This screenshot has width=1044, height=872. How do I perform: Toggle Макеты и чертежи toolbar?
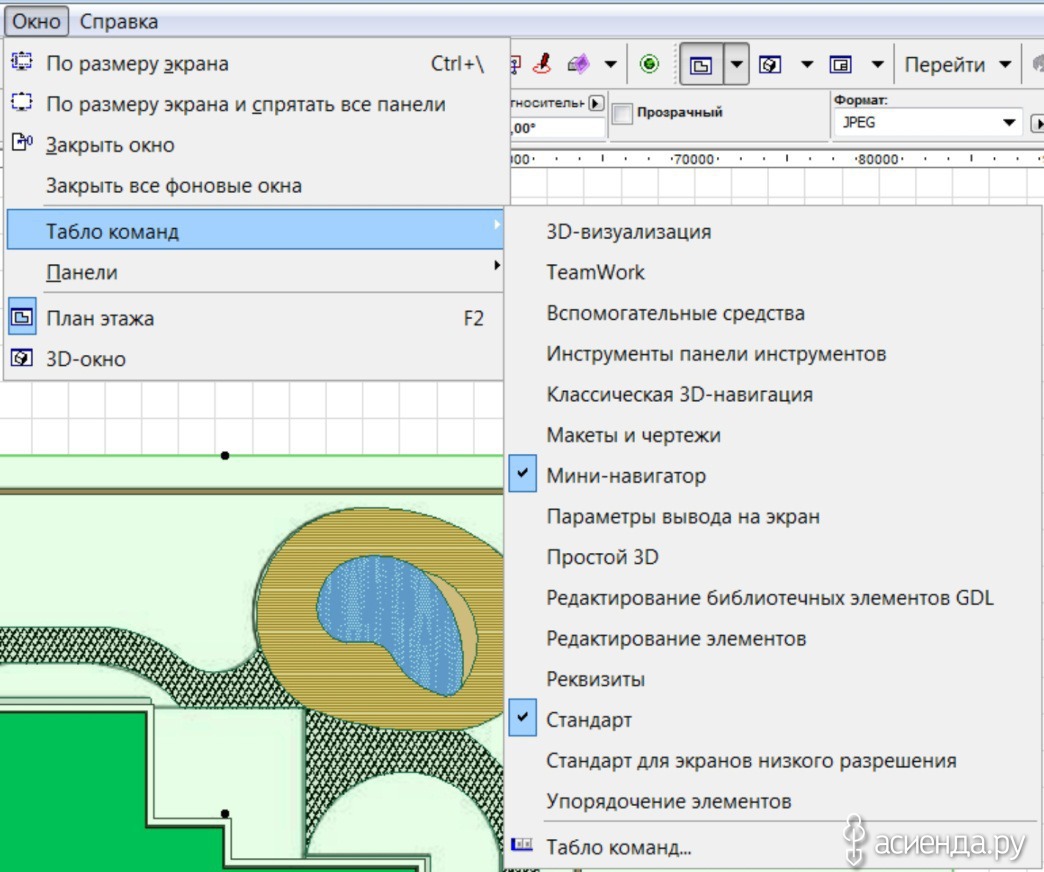(x=772, y=435)
